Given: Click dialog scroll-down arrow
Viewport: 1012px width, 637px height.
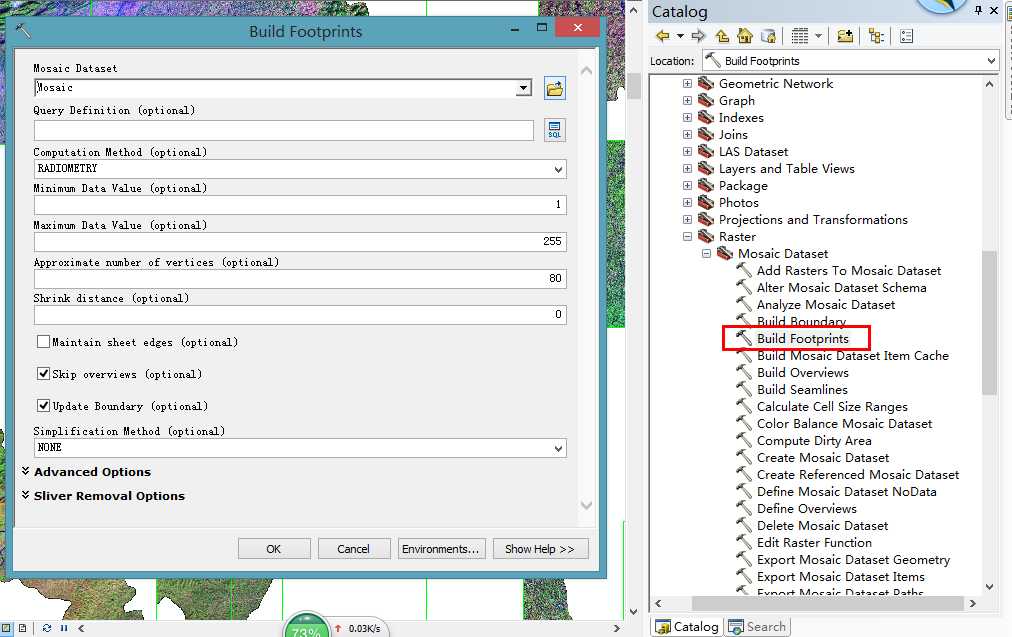Looking at the screenshot, I should coord(586,505).
